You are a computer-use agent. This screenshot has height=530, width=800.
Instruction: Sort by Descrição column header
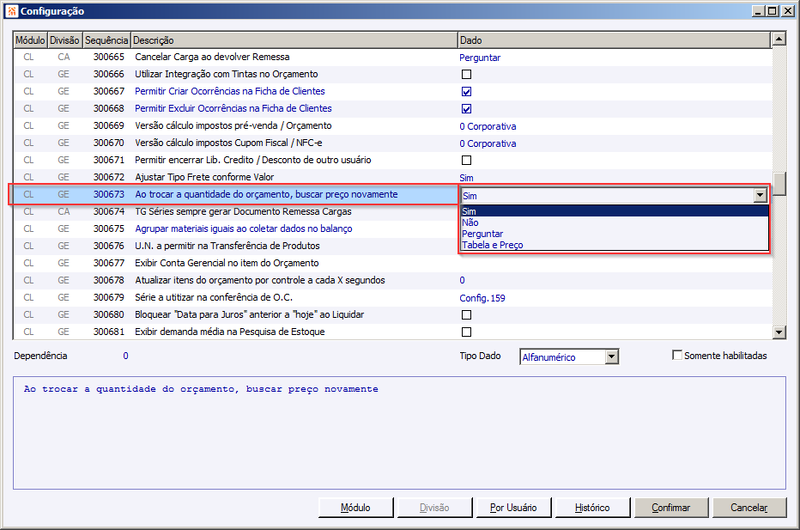pyautogui.click(x=294, y=40)
